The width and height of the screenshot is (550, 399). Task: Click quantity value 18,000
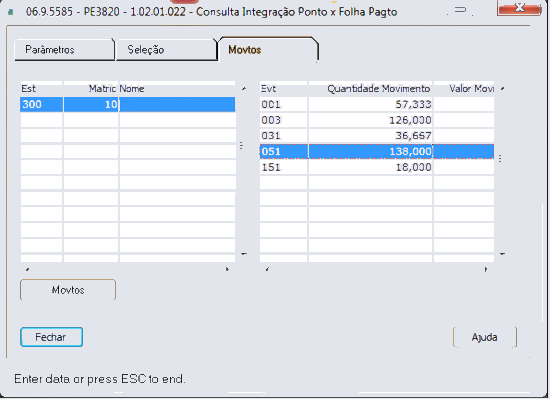click(413, 167)
